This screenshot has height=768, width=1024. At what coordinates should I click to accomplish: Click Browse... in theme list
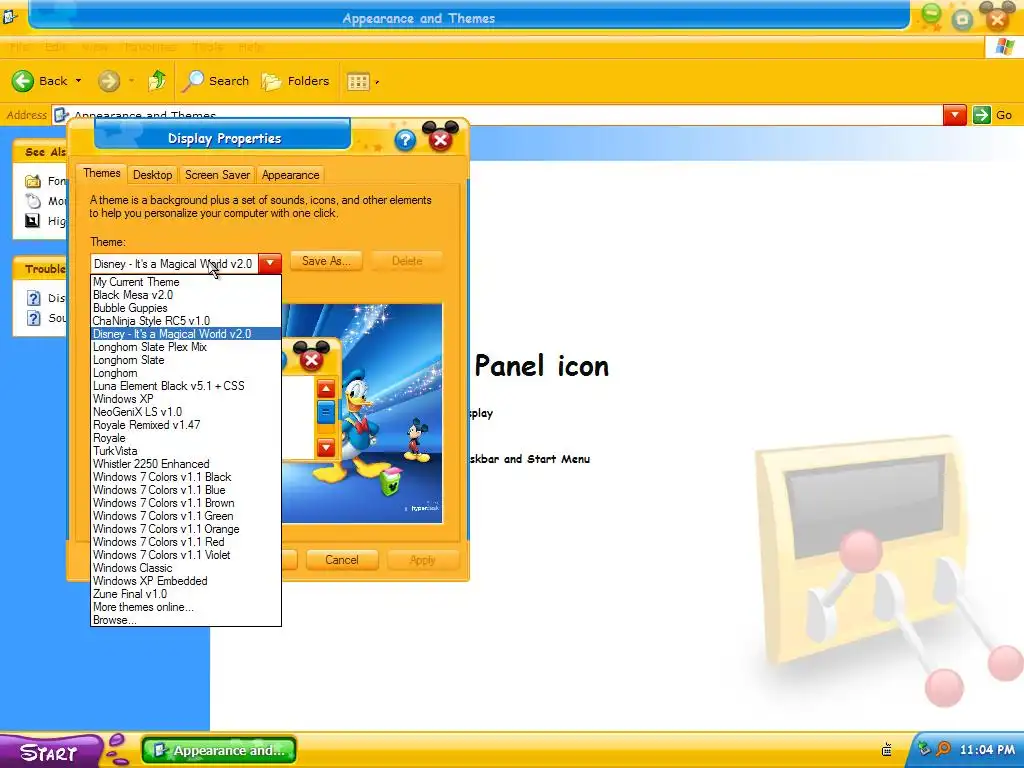coord(186,620)
